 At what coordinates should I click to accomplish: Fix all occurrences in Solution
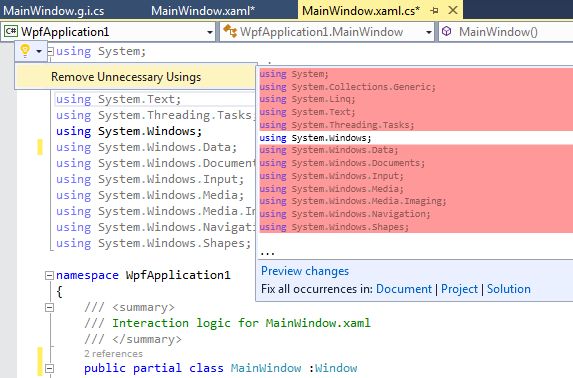[509, 289]
